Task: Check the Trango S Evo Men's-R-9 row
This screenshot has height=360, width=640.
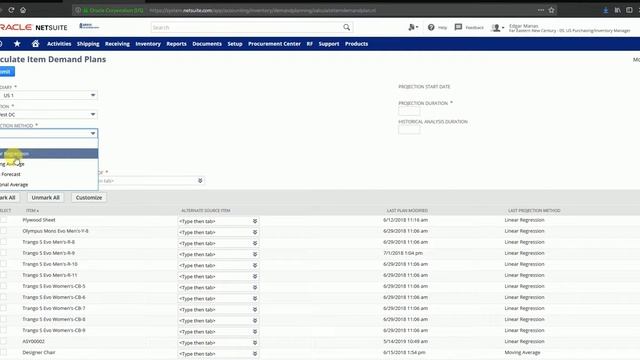Action: point(4,253)
